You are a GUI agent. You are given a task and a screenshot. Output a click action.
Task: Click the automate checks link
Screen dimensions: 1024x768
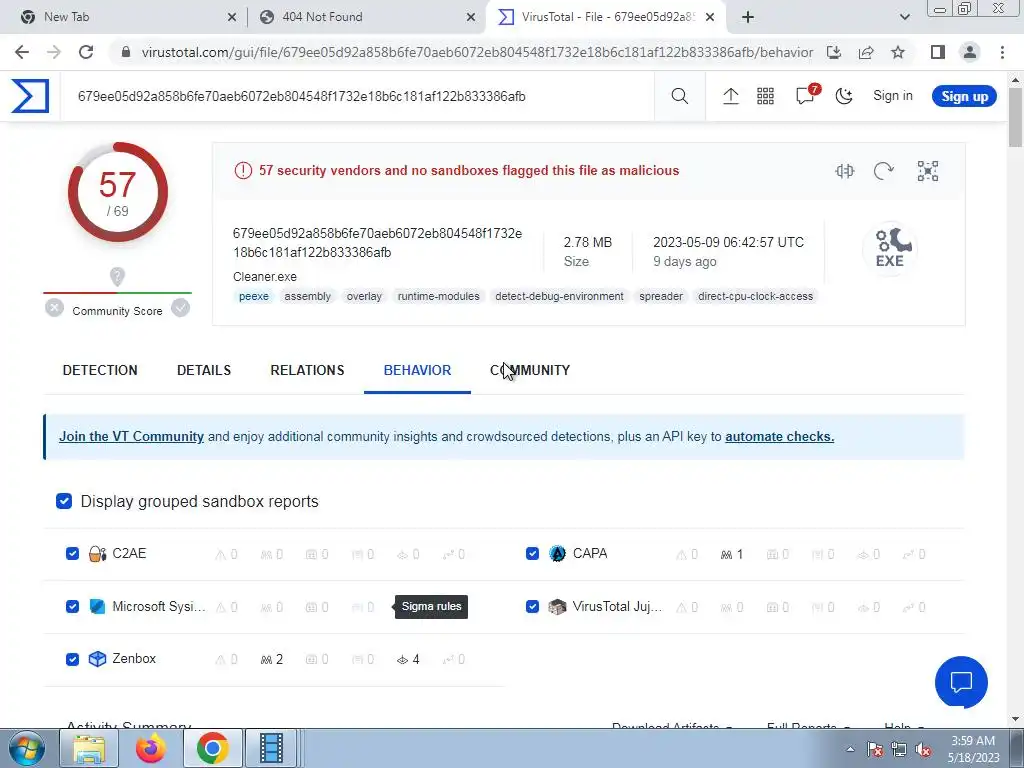(779, 436)
